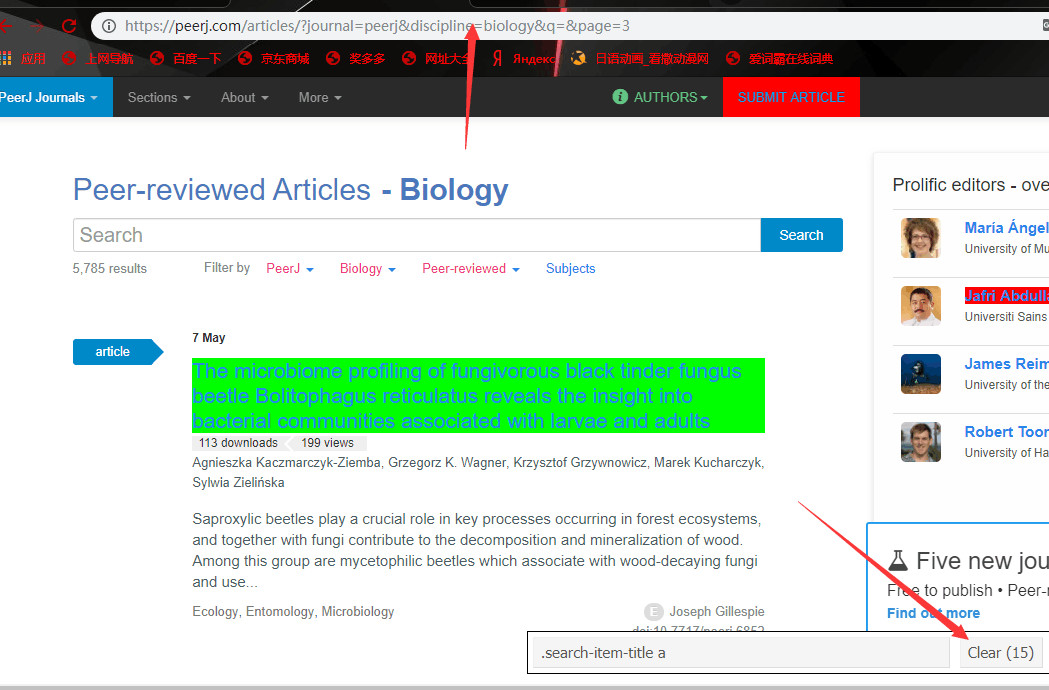Click María Ángel editor photo
The height and width of the screenshot is (690, 1049).
tap(921, 238)
